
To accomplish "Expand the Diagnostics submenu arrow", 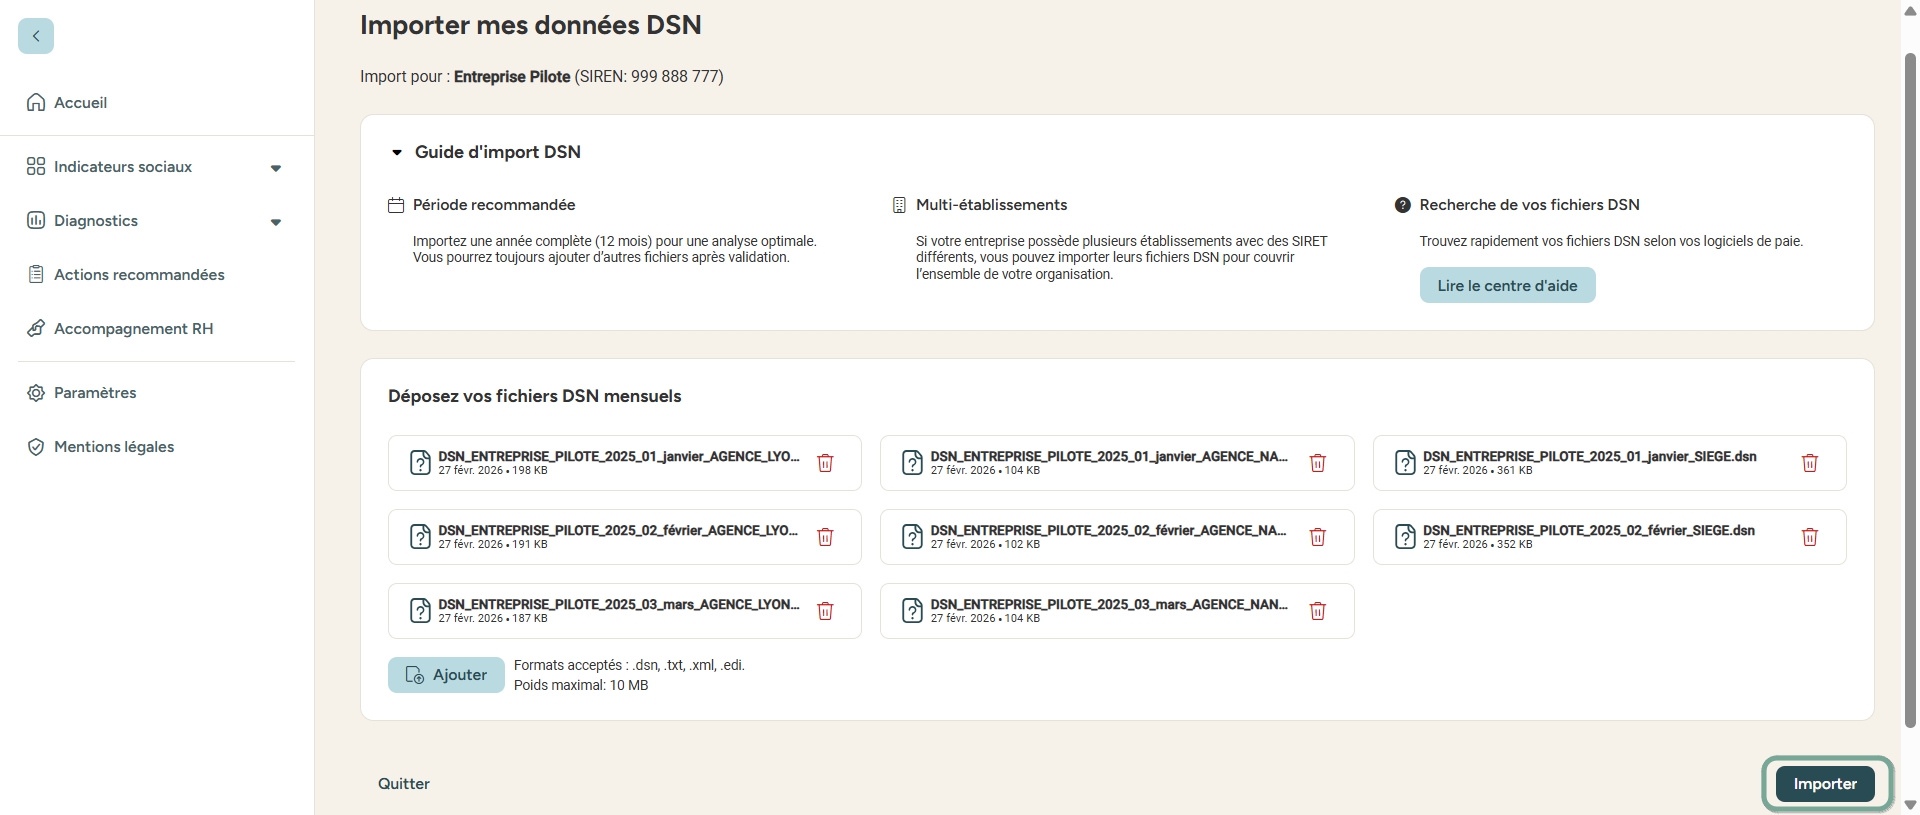I will click(x=275, y=222).
